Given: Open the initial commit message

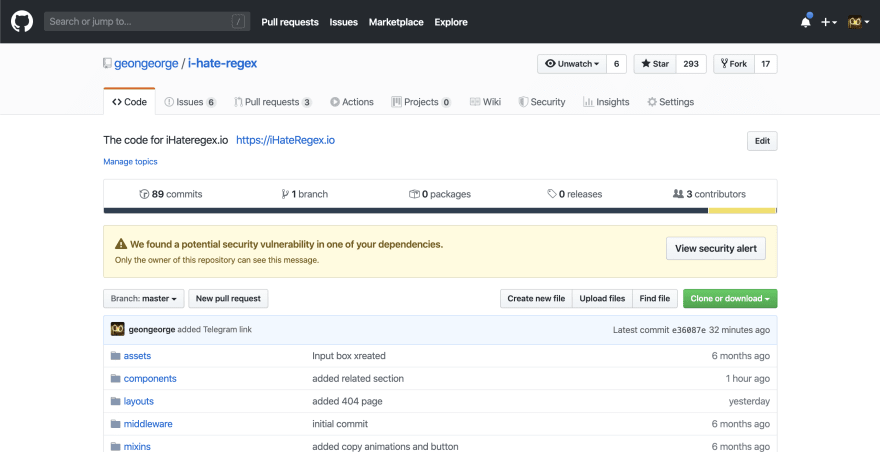Looking at the screenshot, I should coord(340,424).
